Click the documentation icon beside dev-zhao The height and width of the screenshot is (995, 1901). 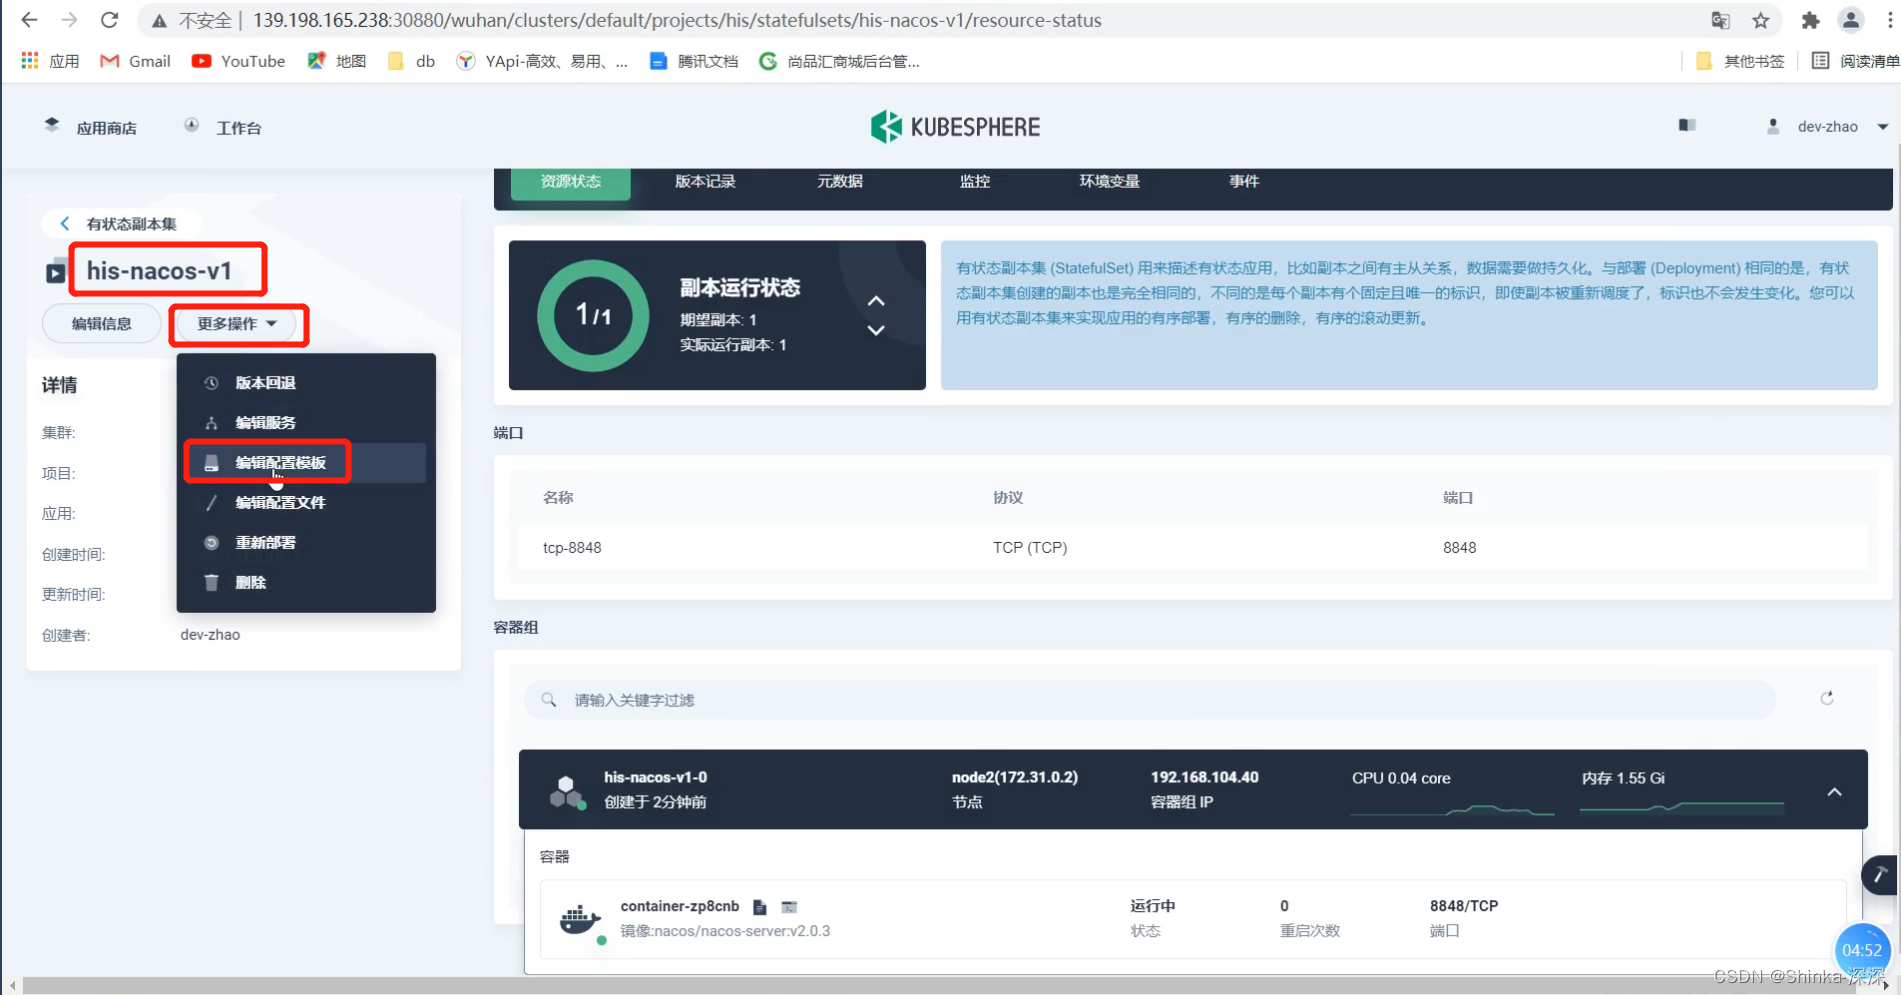pos(1687,125)
